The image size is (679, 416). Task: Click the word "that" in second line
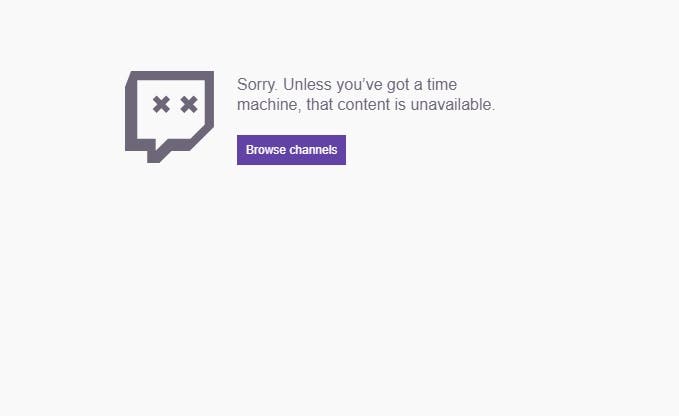point(320,105)
